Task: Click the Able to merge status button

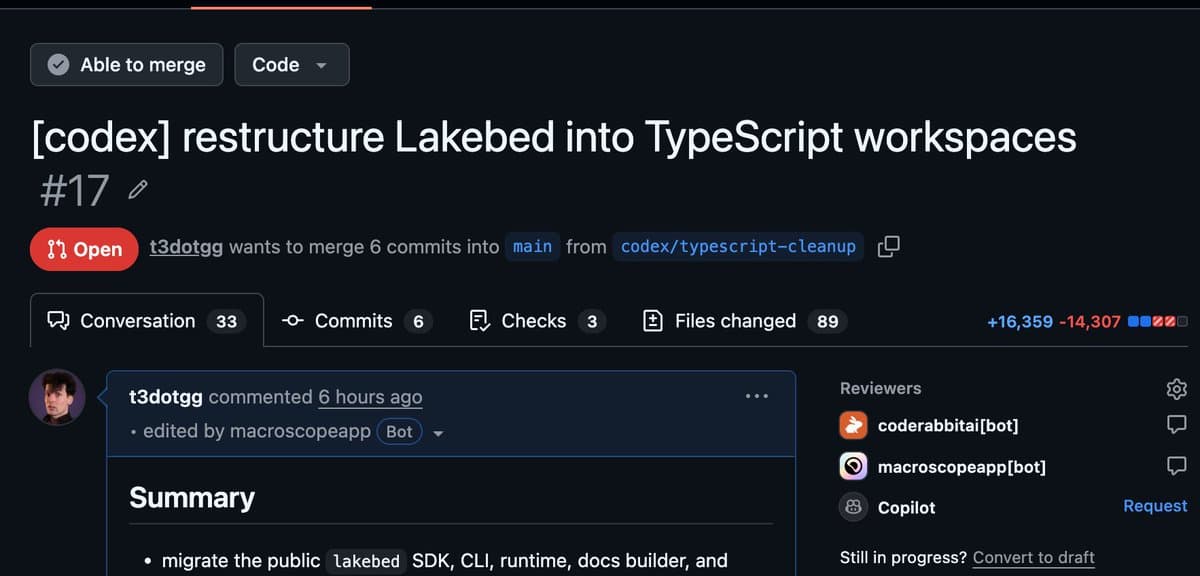Action: point(127,64)
